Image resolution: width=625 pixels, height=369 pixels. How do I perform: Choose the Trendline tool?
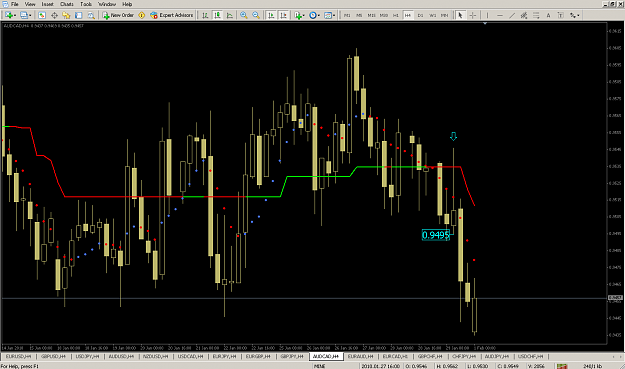[512, 15]
